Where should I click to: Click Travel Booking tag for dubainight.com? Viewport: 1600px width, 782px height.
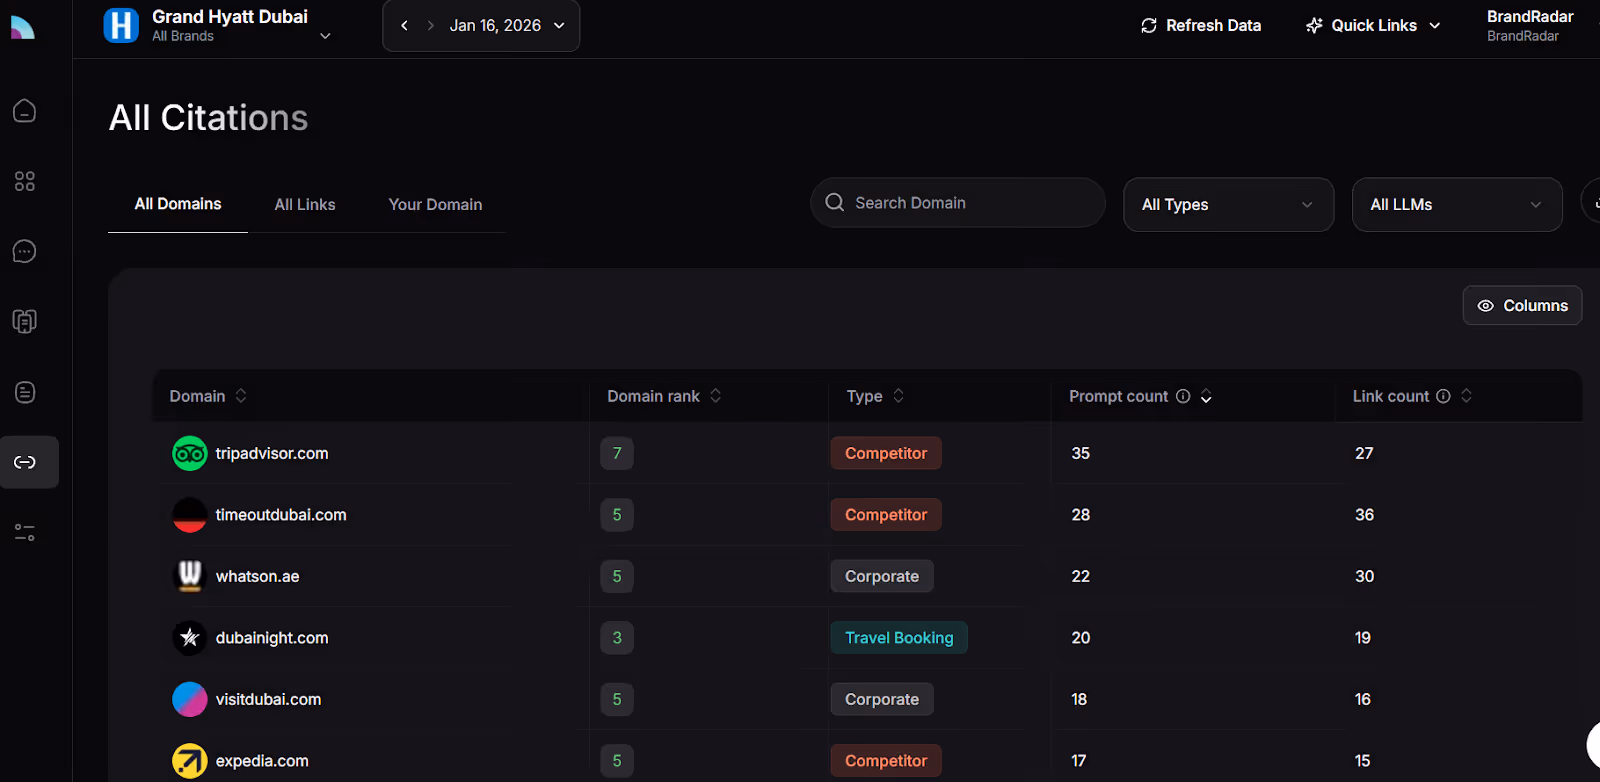[x=899, y=638]
